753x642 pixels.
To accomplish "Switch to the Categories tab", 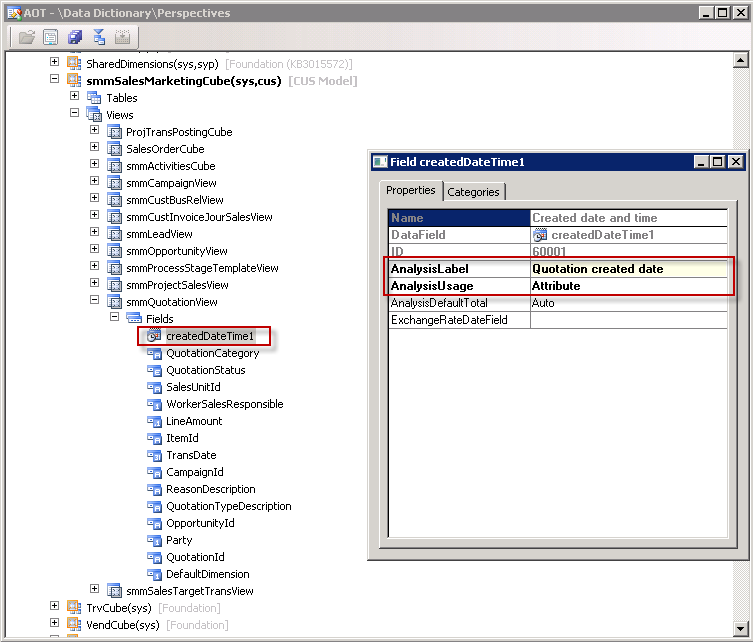I will pos(474,192).
